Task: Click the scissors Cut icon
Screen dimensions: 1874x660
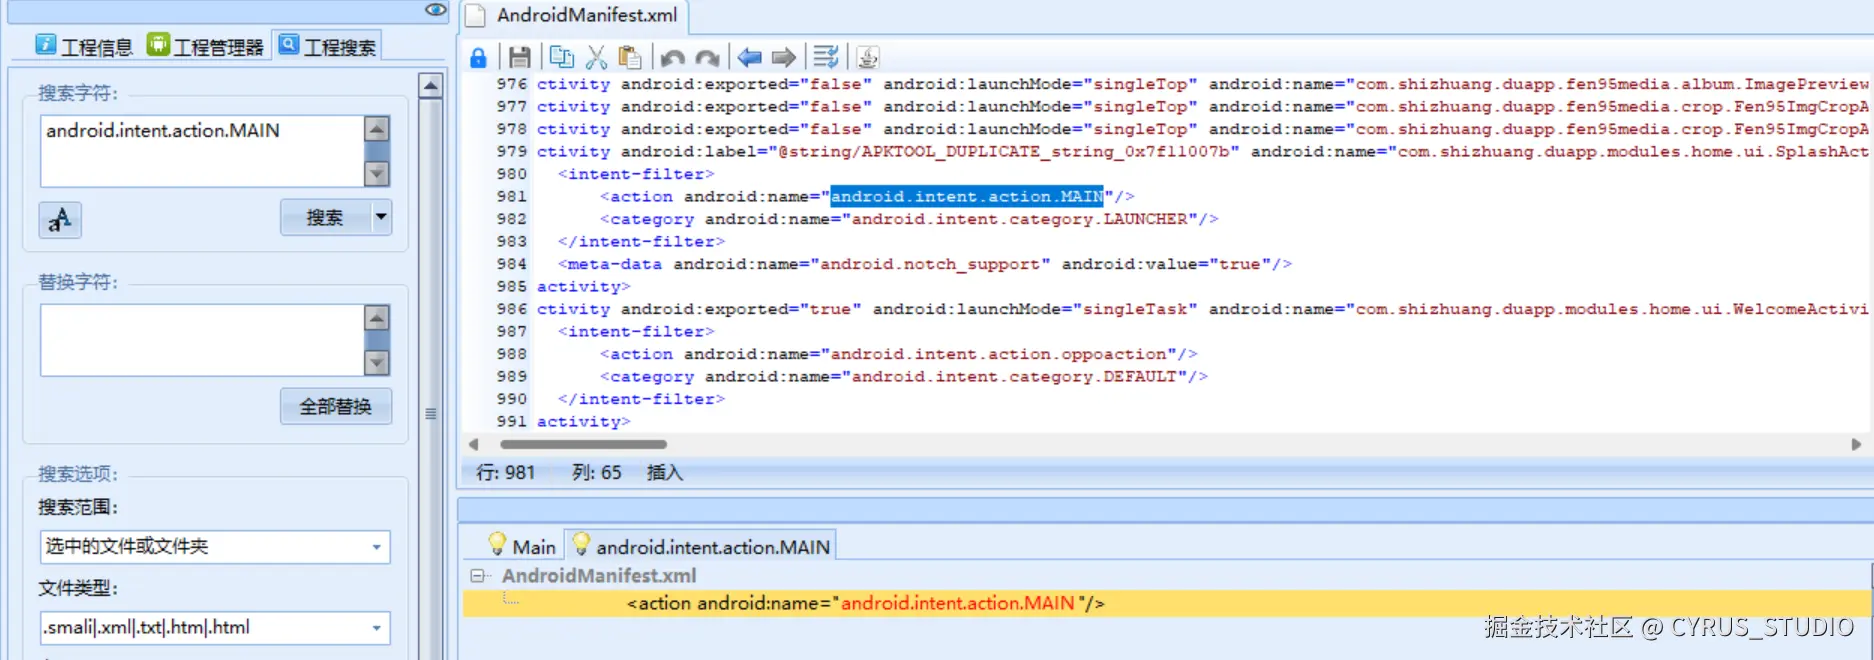Action: [597, 58]
